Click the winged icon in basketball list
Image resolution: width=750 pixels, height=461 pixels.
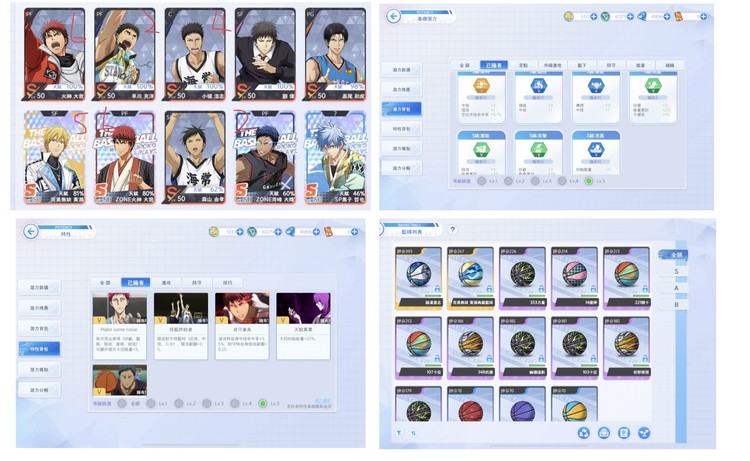[x=644, y=433]
